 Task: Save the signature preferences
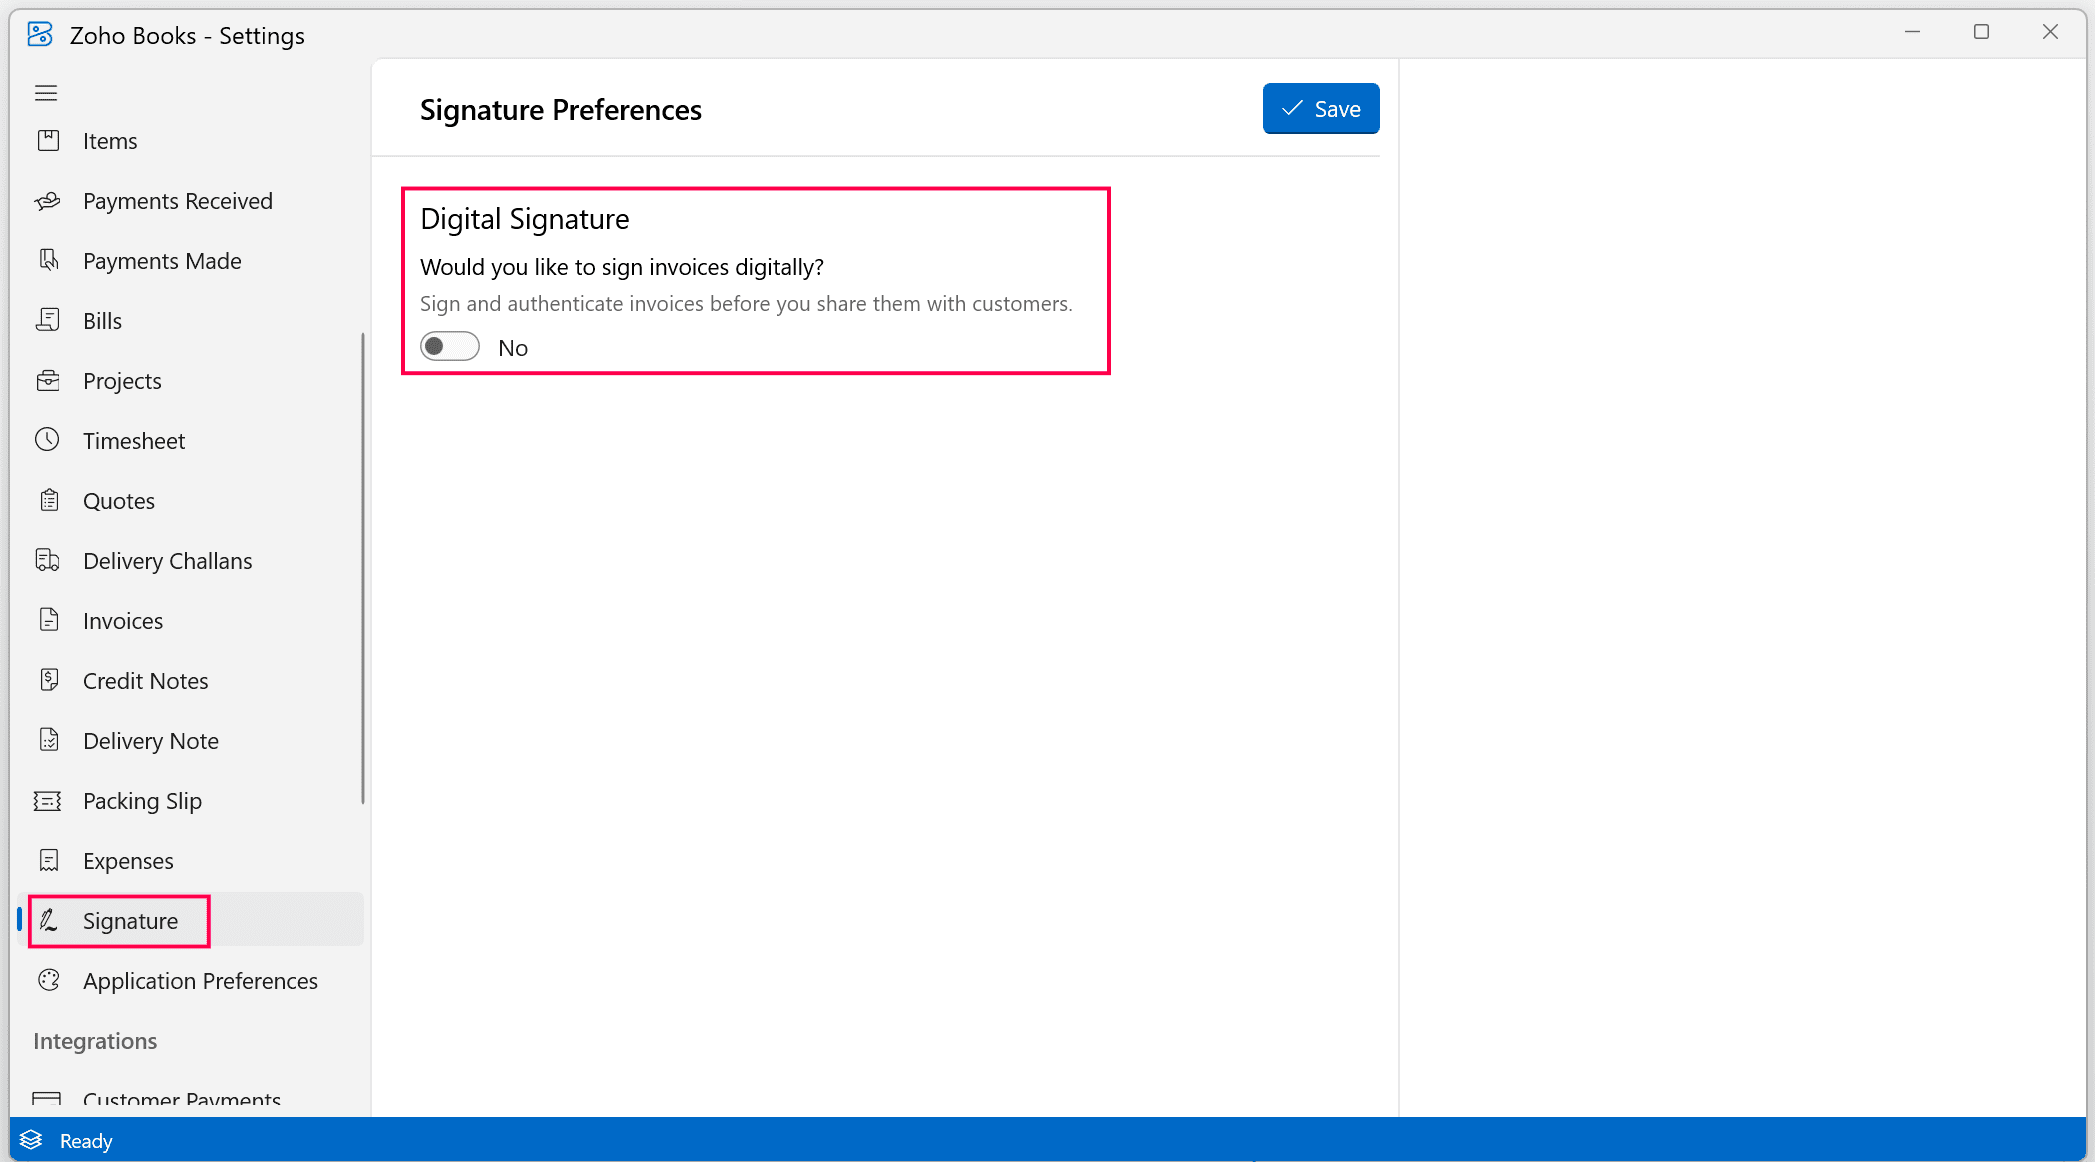tap(1320, 108)
